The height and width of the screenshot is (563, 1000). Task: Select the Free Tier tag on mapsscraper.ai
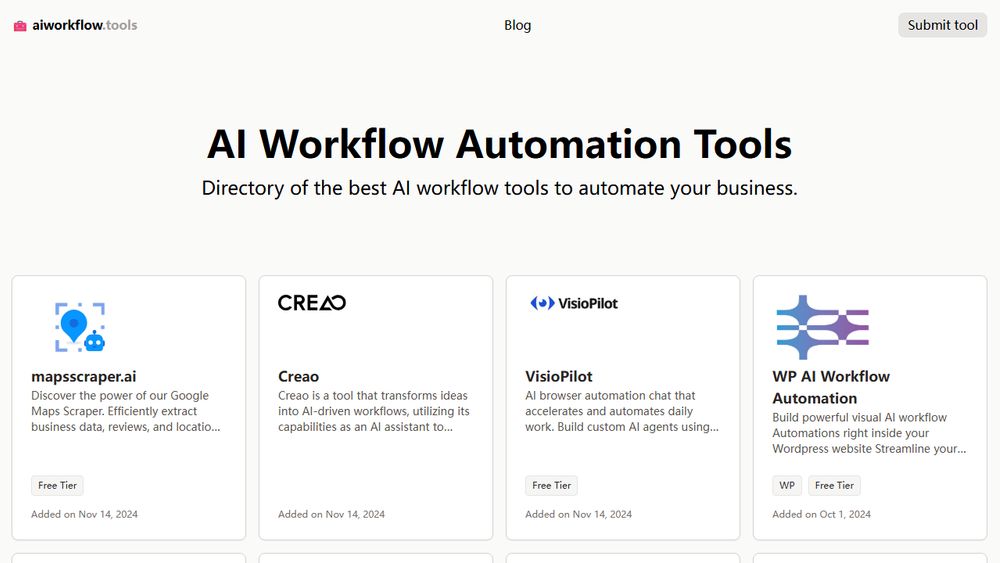pyautogui.click(x=57, y=485)
